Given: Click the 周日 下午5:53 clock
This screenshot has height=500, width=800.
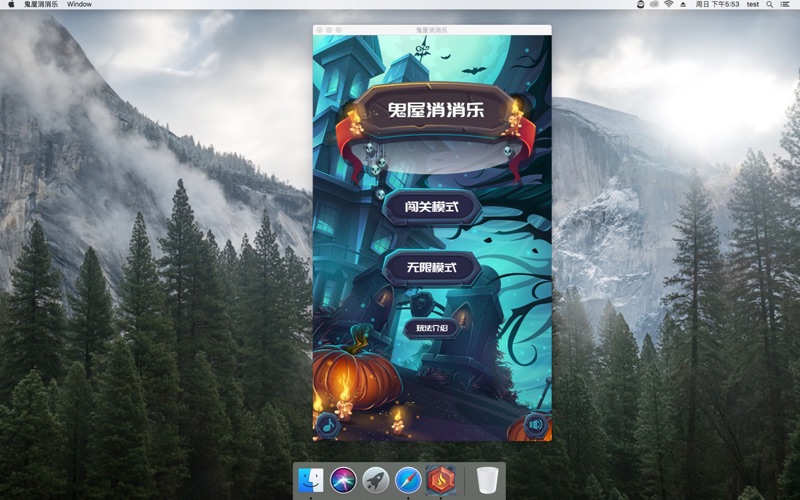Looking at the screenshot, I should click(717, 4).
